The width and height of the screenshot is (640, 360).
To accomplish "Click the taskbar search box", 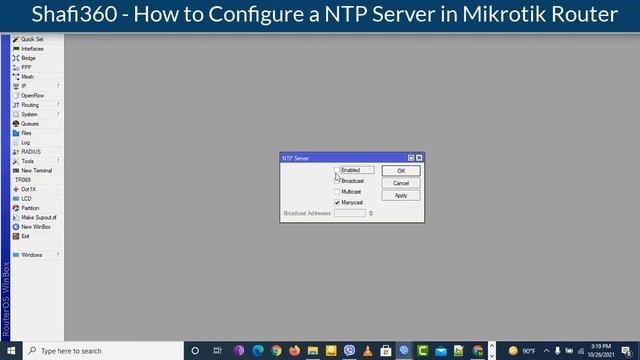I will click(x=103, y=351).
